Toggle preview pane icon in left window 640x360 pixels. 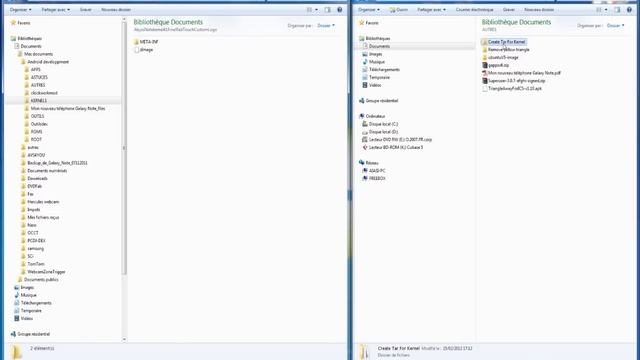(x=328, y=9)
